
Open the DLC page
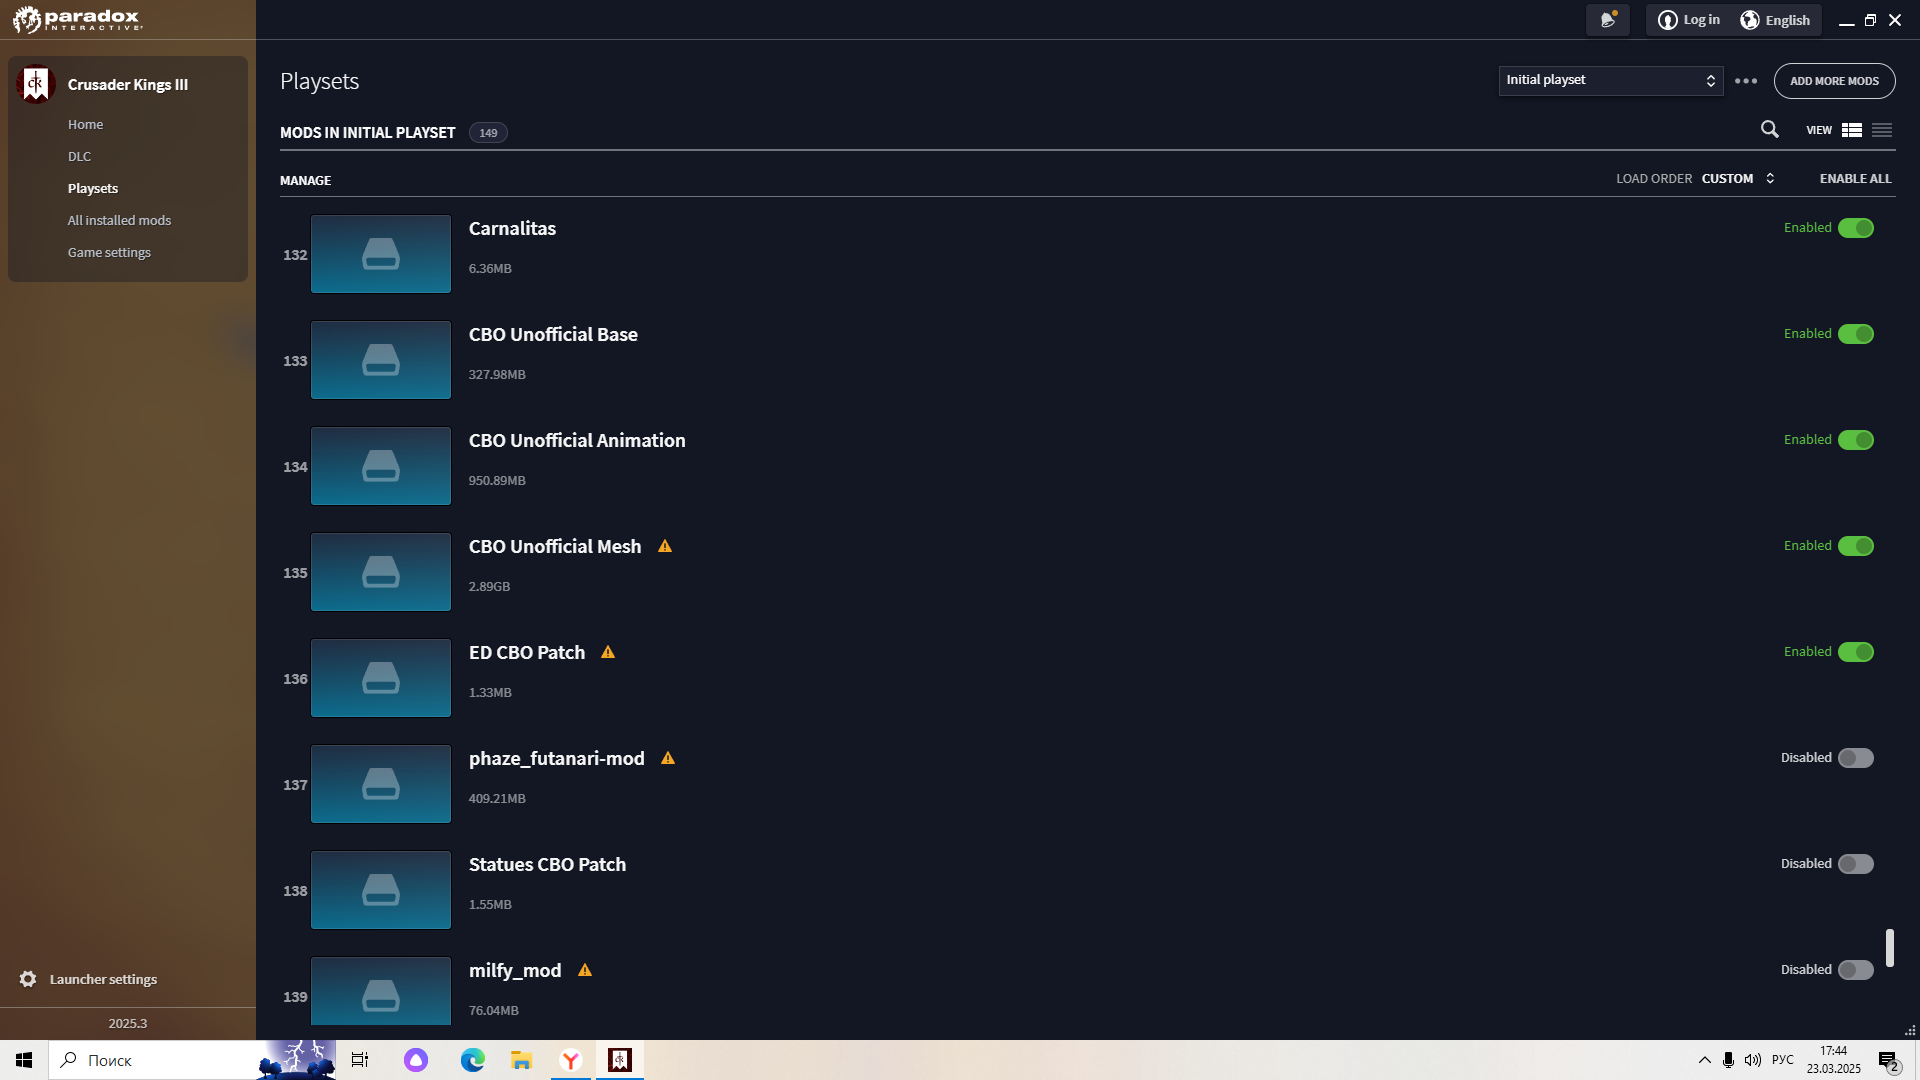tap(79, 156)
